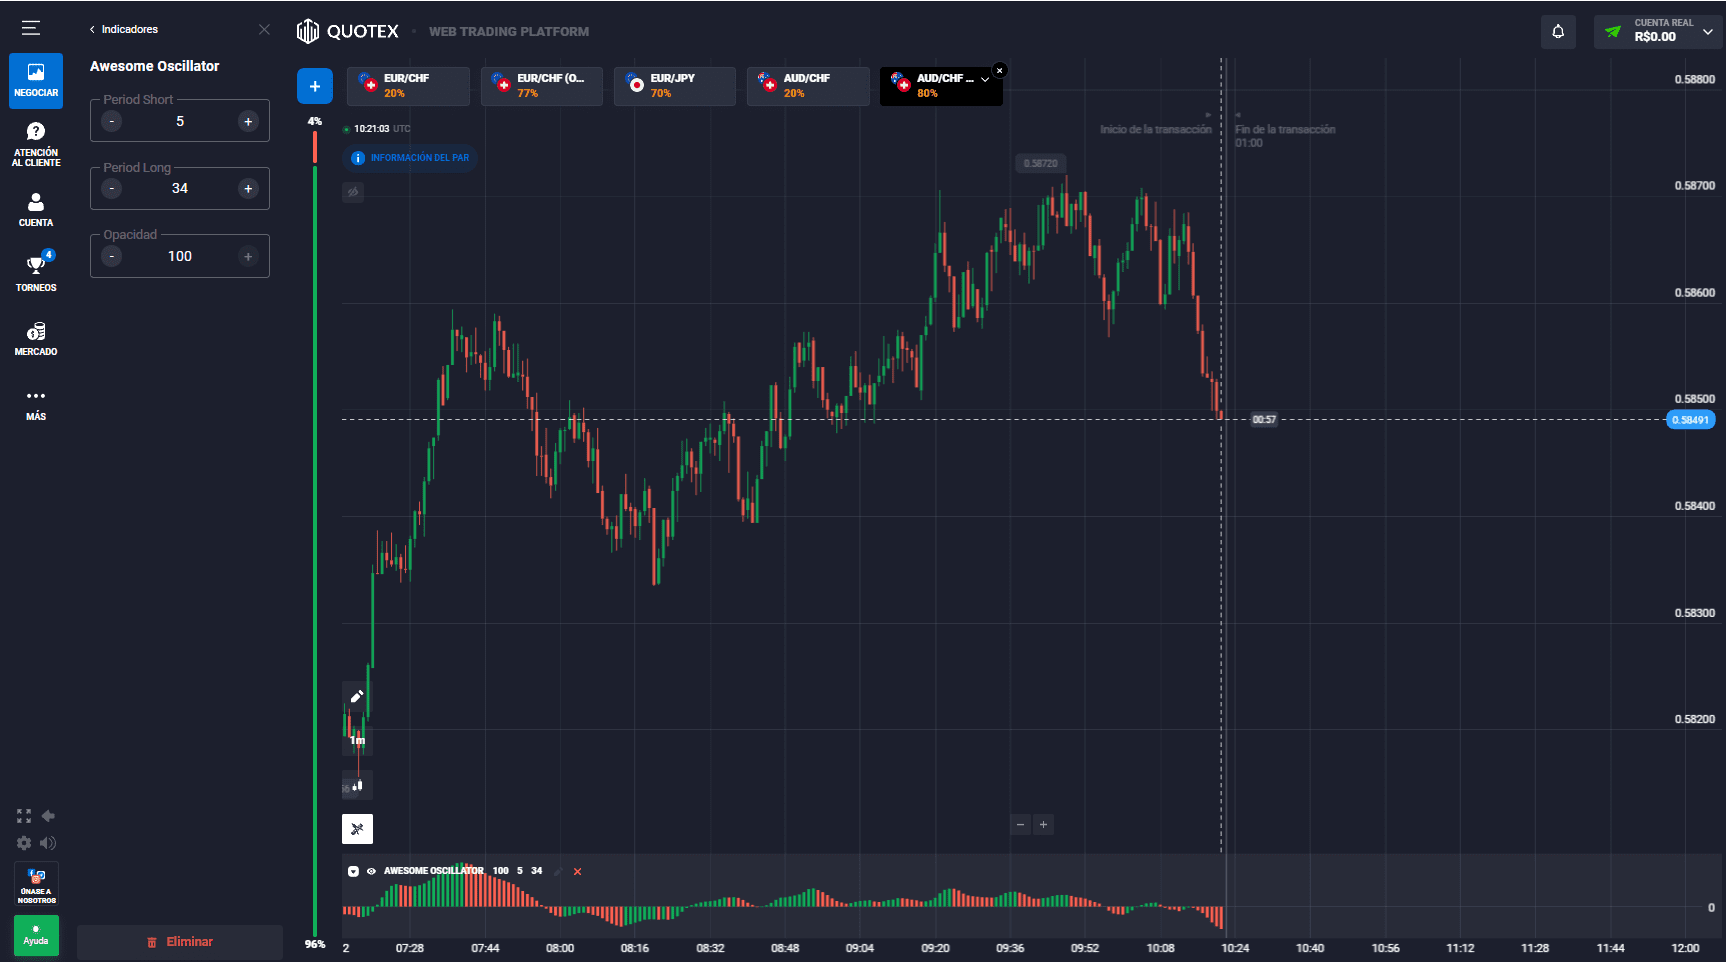Mute platform sounds with speaker icon
This screenshot has width=1726, height=962.
(x=48, y=843)
